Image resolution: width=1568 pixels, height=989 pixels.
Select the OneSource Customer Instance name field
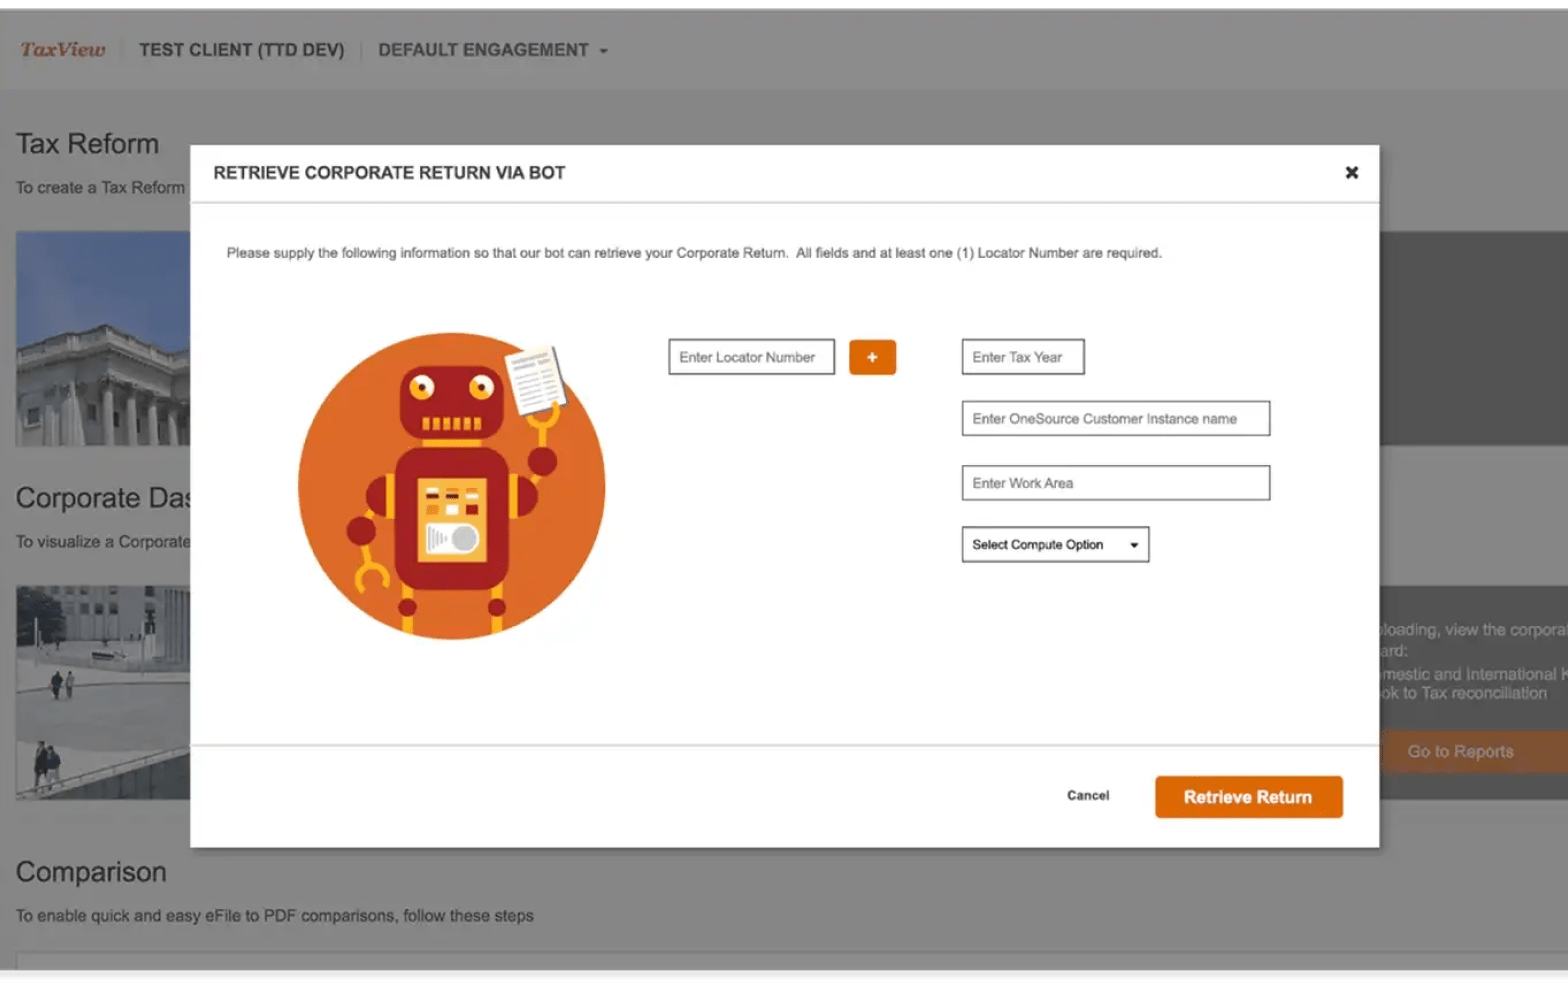[1115, 419]
